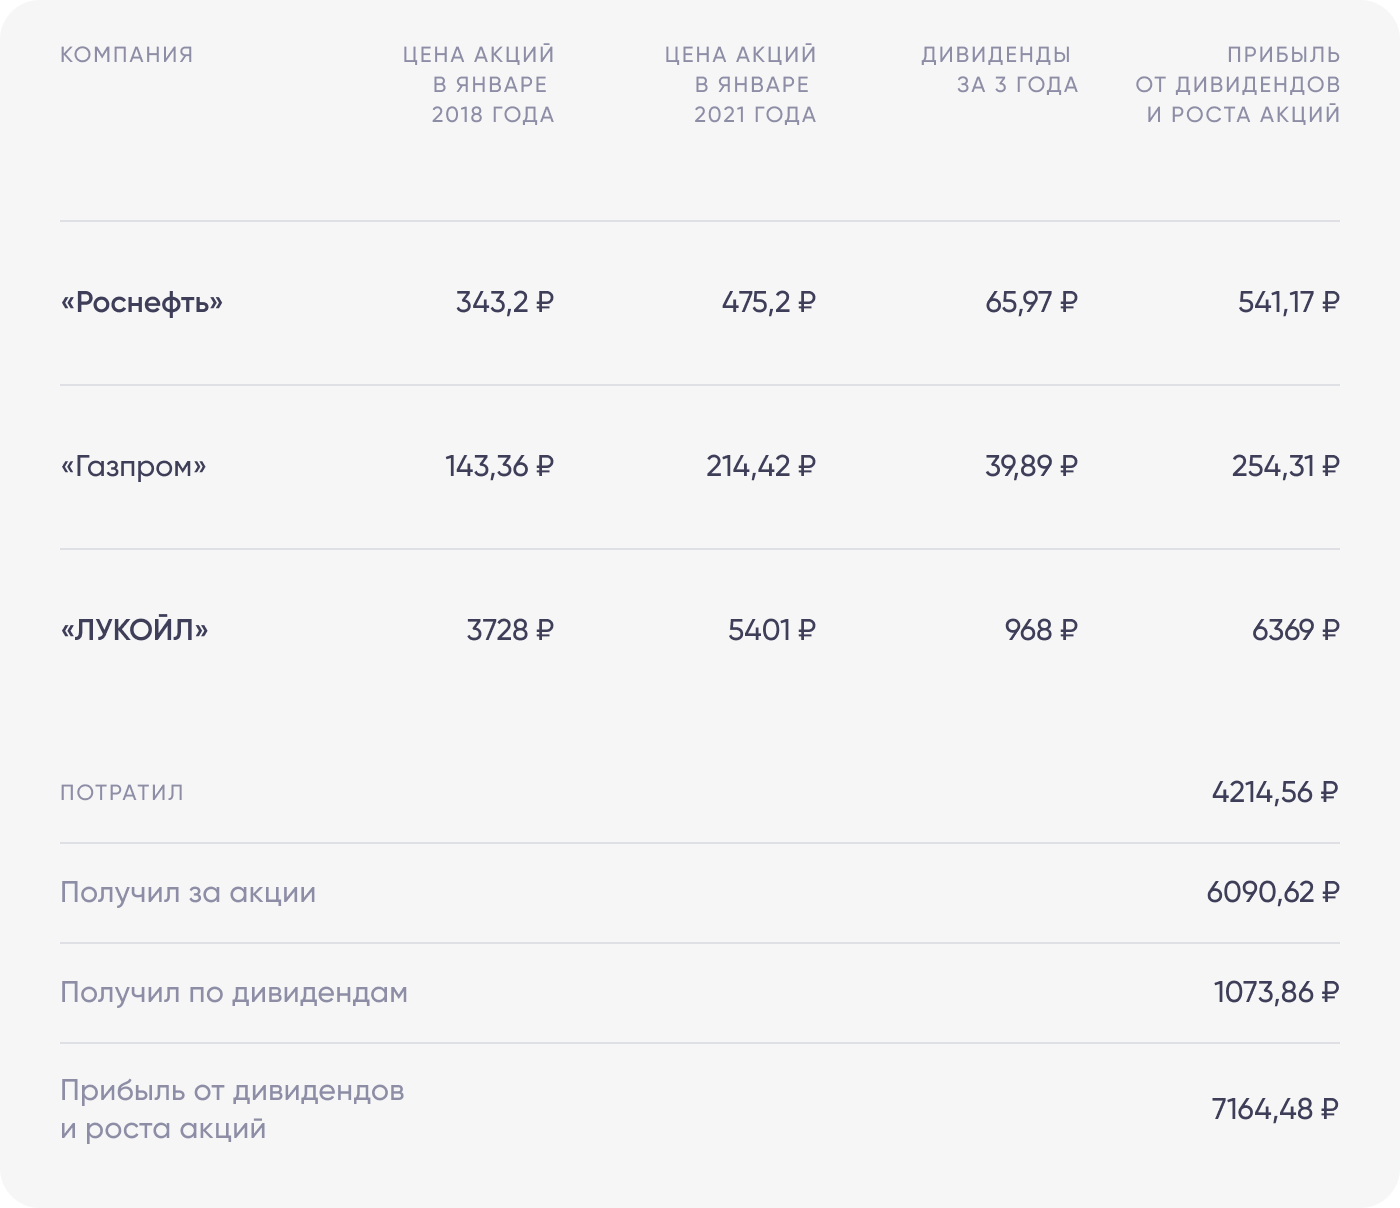1400x1208 pixels.
Task: Click the profit from dividends column header
Action: 1238,85
